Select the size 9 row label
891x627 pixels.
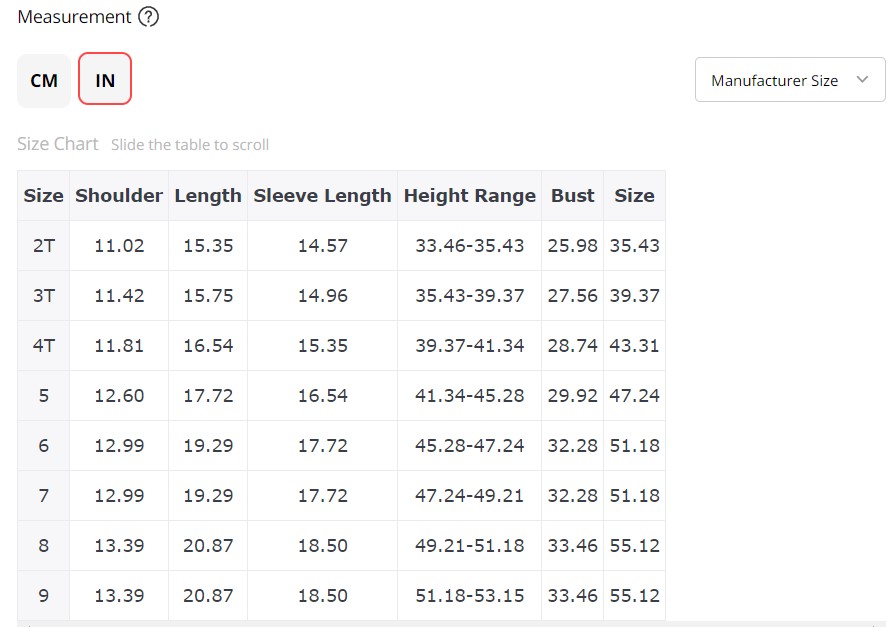44,596
